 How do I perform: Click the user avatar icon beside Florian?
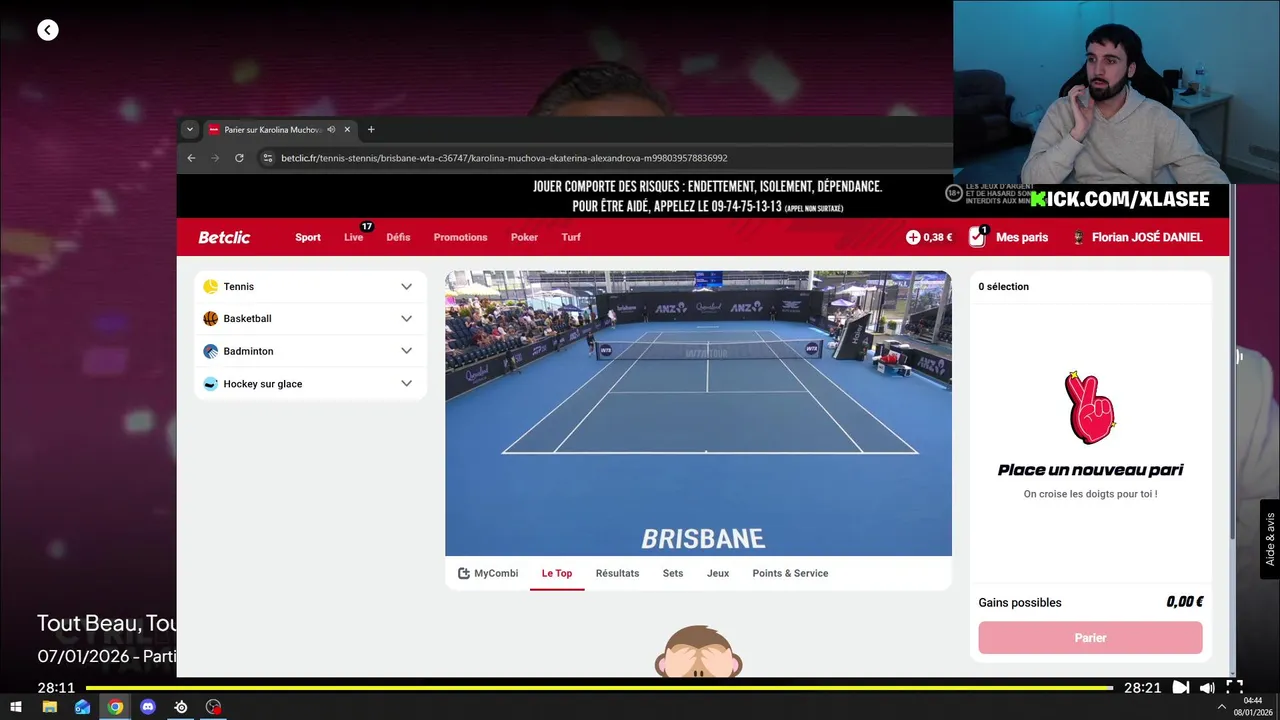pos(1078,237)
